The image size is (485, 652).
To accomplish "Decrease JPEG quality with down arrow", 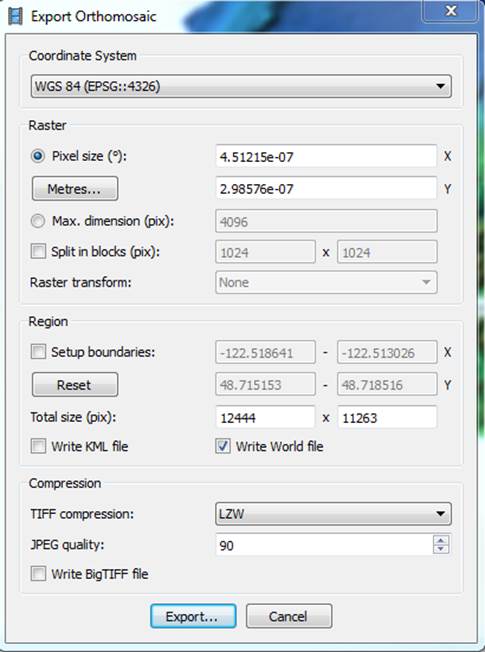I will click(x=440, y=549).
